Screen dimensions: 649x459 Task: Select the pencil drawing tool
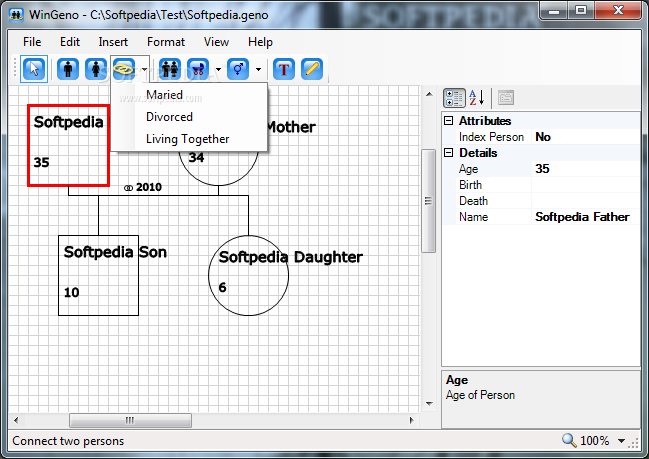(x=312, y=69)
